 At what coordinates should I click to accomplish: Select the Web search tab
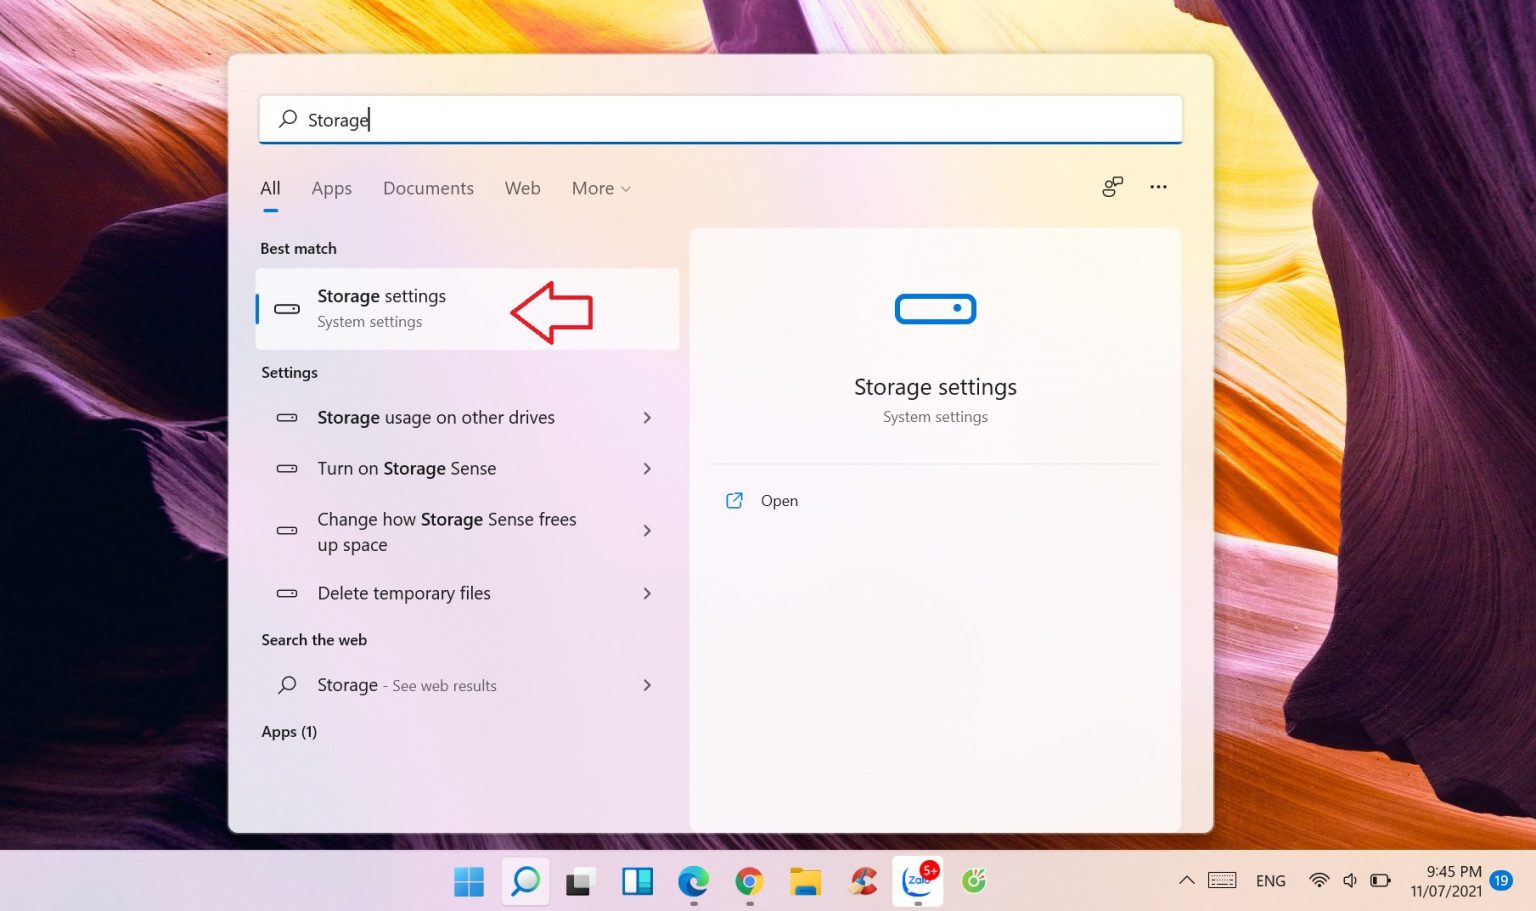tap(522, 188)
